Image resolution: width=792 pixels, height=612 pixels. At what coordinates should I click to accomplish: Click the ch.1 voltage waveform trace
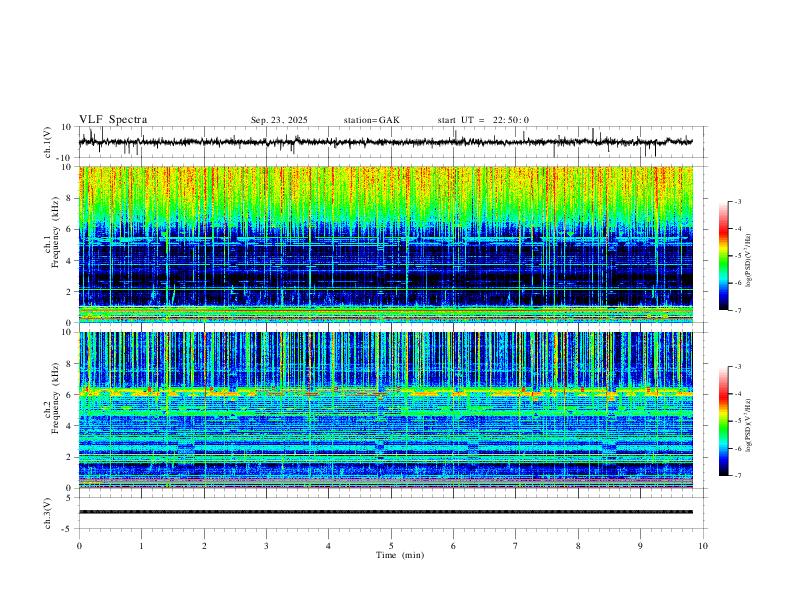tap(385, 142)
